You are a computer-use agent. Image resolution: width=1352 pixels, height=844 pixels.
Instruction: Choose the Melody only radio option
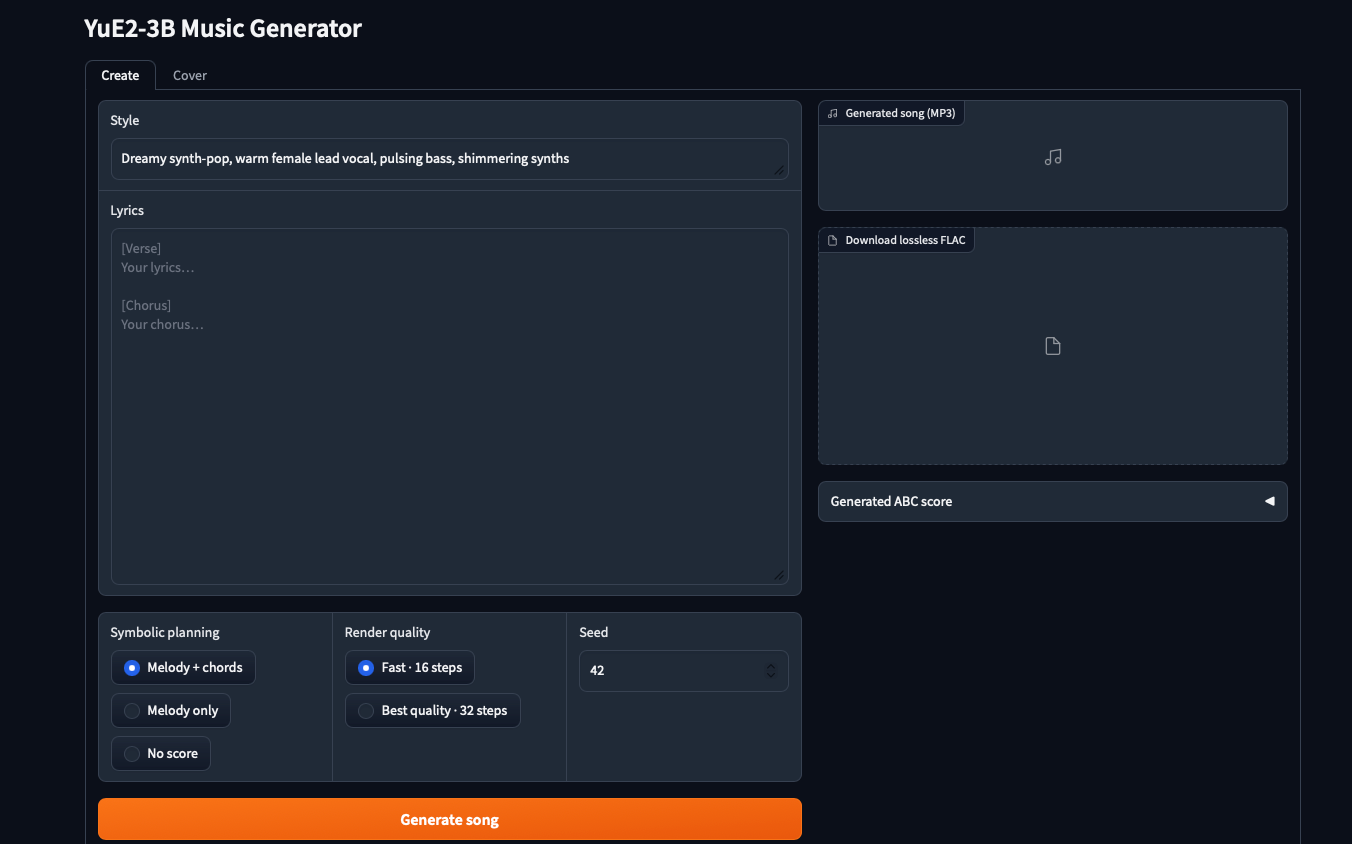click(171, 711)
